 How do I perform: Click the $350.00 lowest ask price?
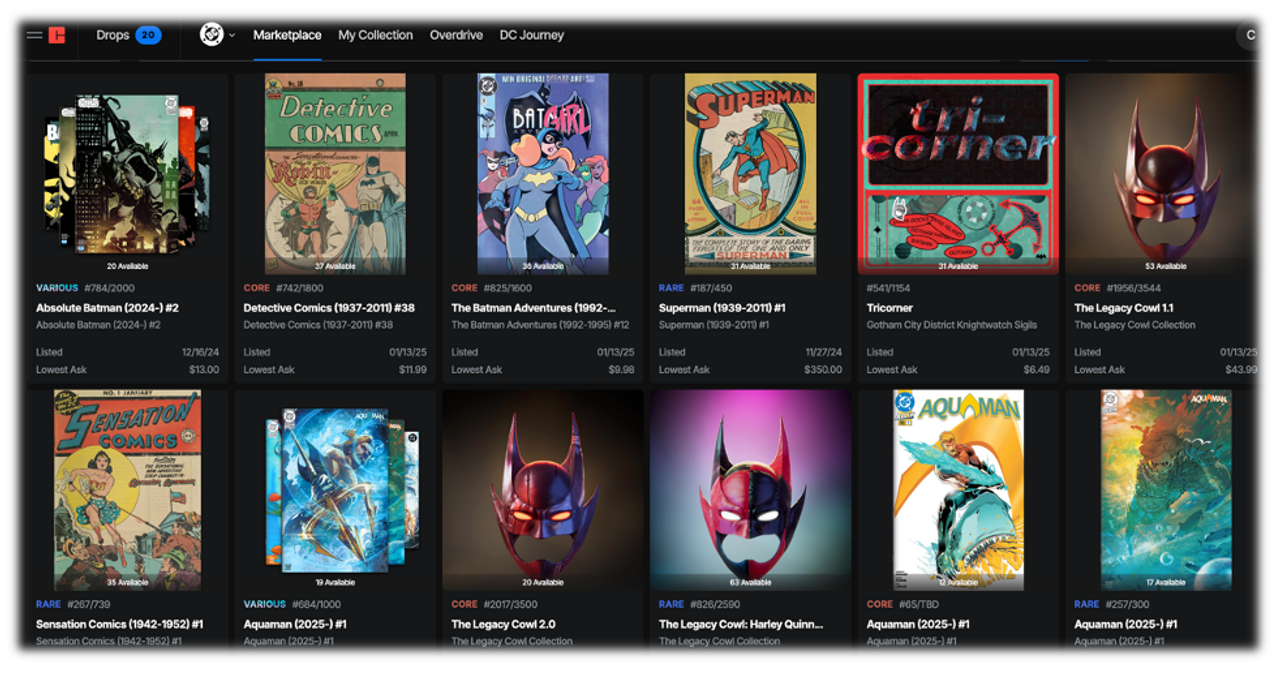click(824, 370)
